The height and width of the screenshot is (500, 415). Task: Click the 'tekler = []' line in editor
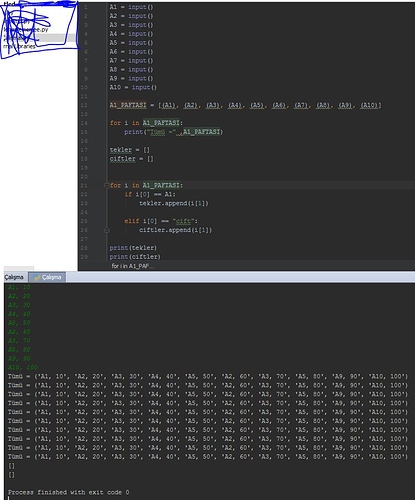(130, 150)
